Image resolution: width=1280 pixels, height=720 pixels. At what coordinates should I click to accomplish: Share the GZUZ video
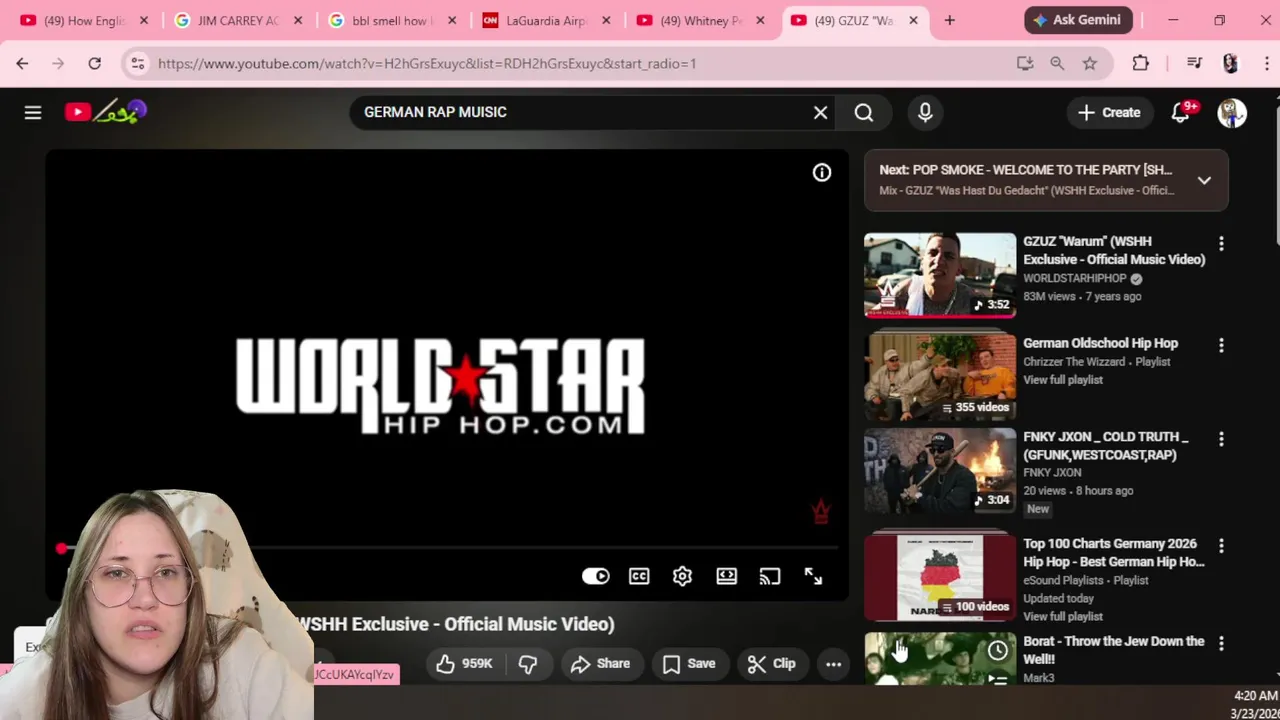tap(600, 664)
